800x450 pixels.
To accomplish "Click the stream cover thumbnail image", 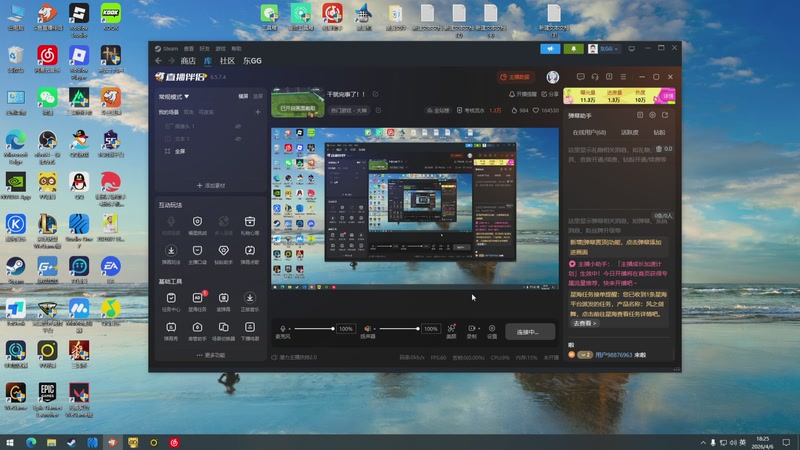I will pos(297,103).
